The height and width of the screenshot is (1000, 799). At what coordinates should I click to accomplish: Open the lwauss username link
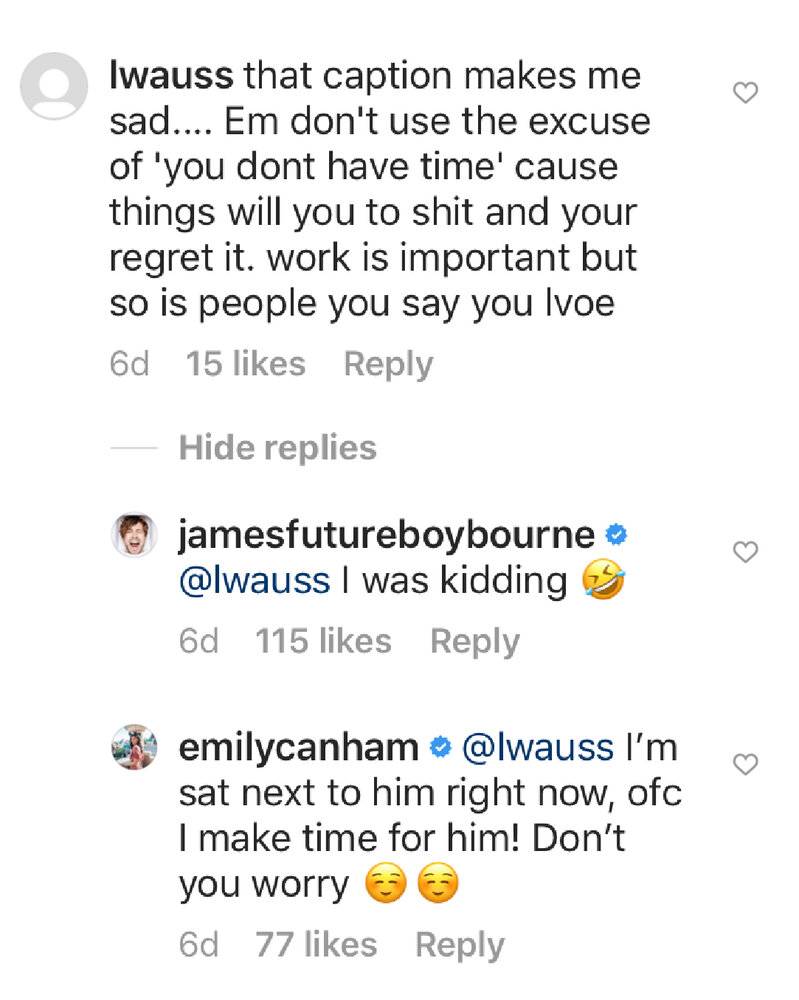(x=171, y=75)
